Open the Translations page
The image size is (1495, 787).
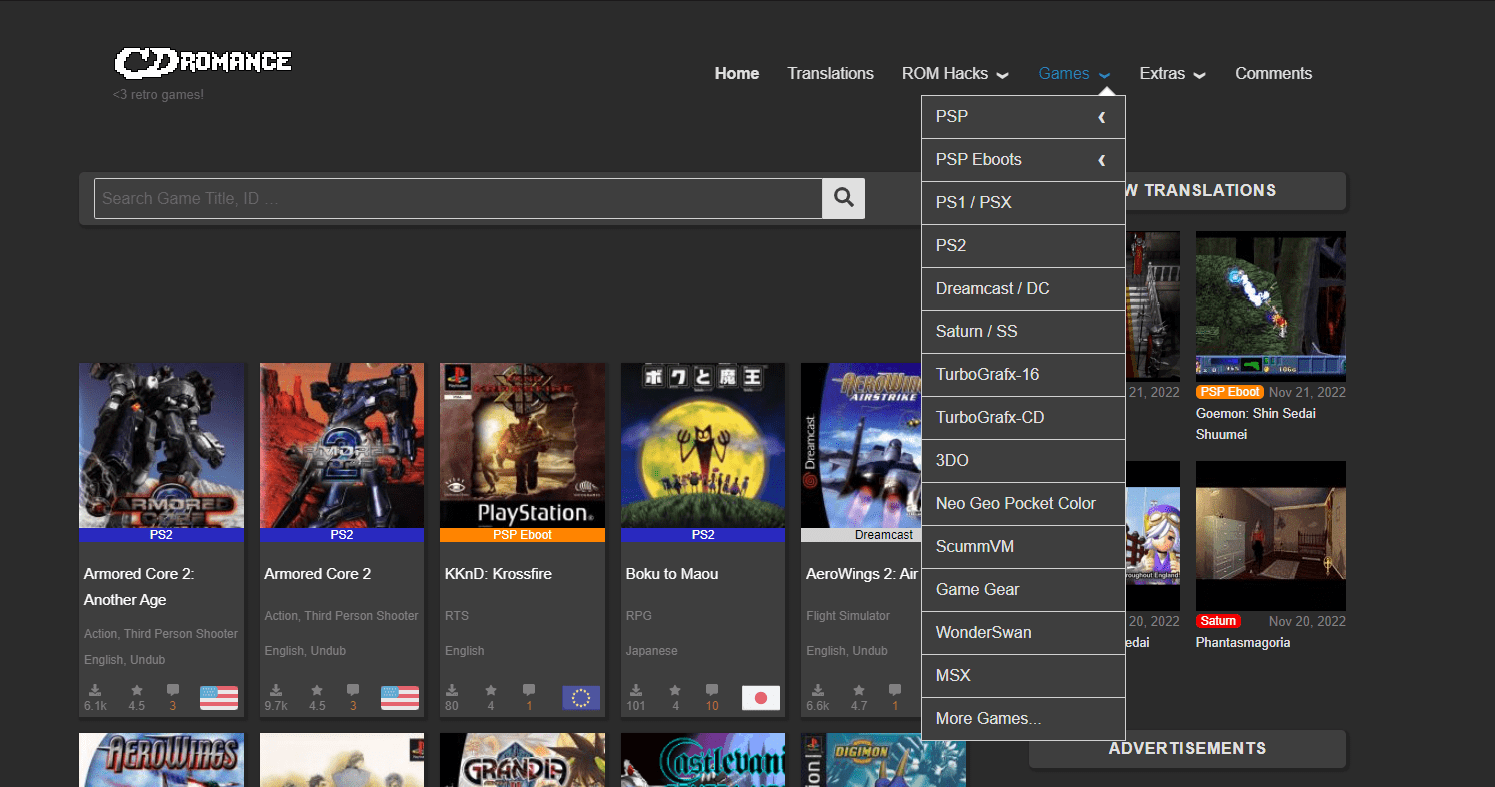[830, 73]
